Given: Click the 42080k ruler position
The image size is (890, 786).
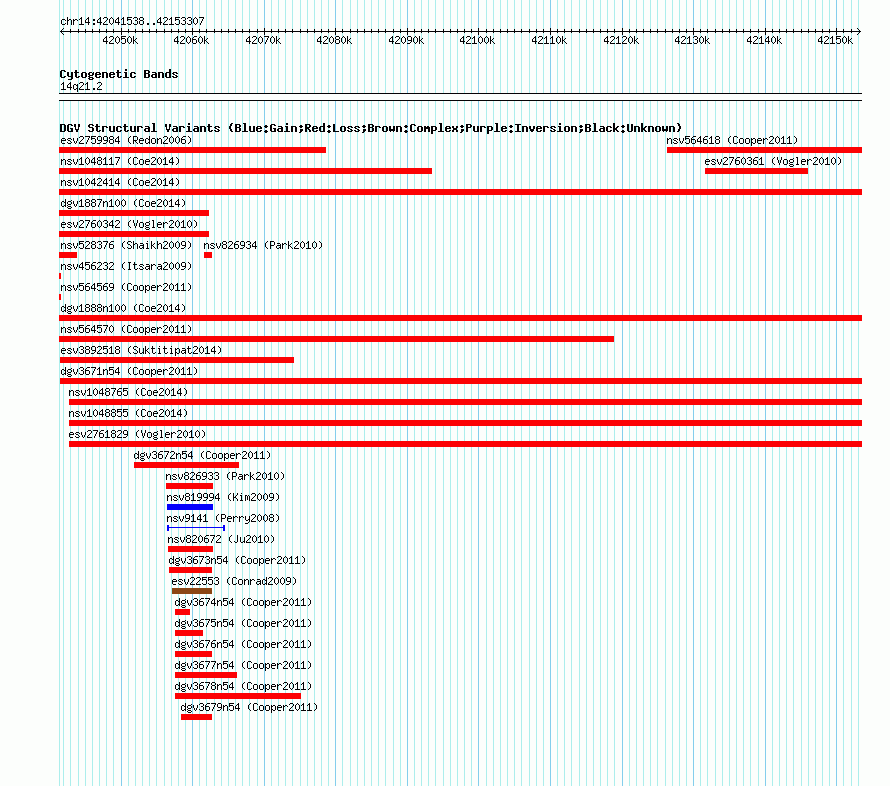Looking at the screenshot, I should 334,40.
